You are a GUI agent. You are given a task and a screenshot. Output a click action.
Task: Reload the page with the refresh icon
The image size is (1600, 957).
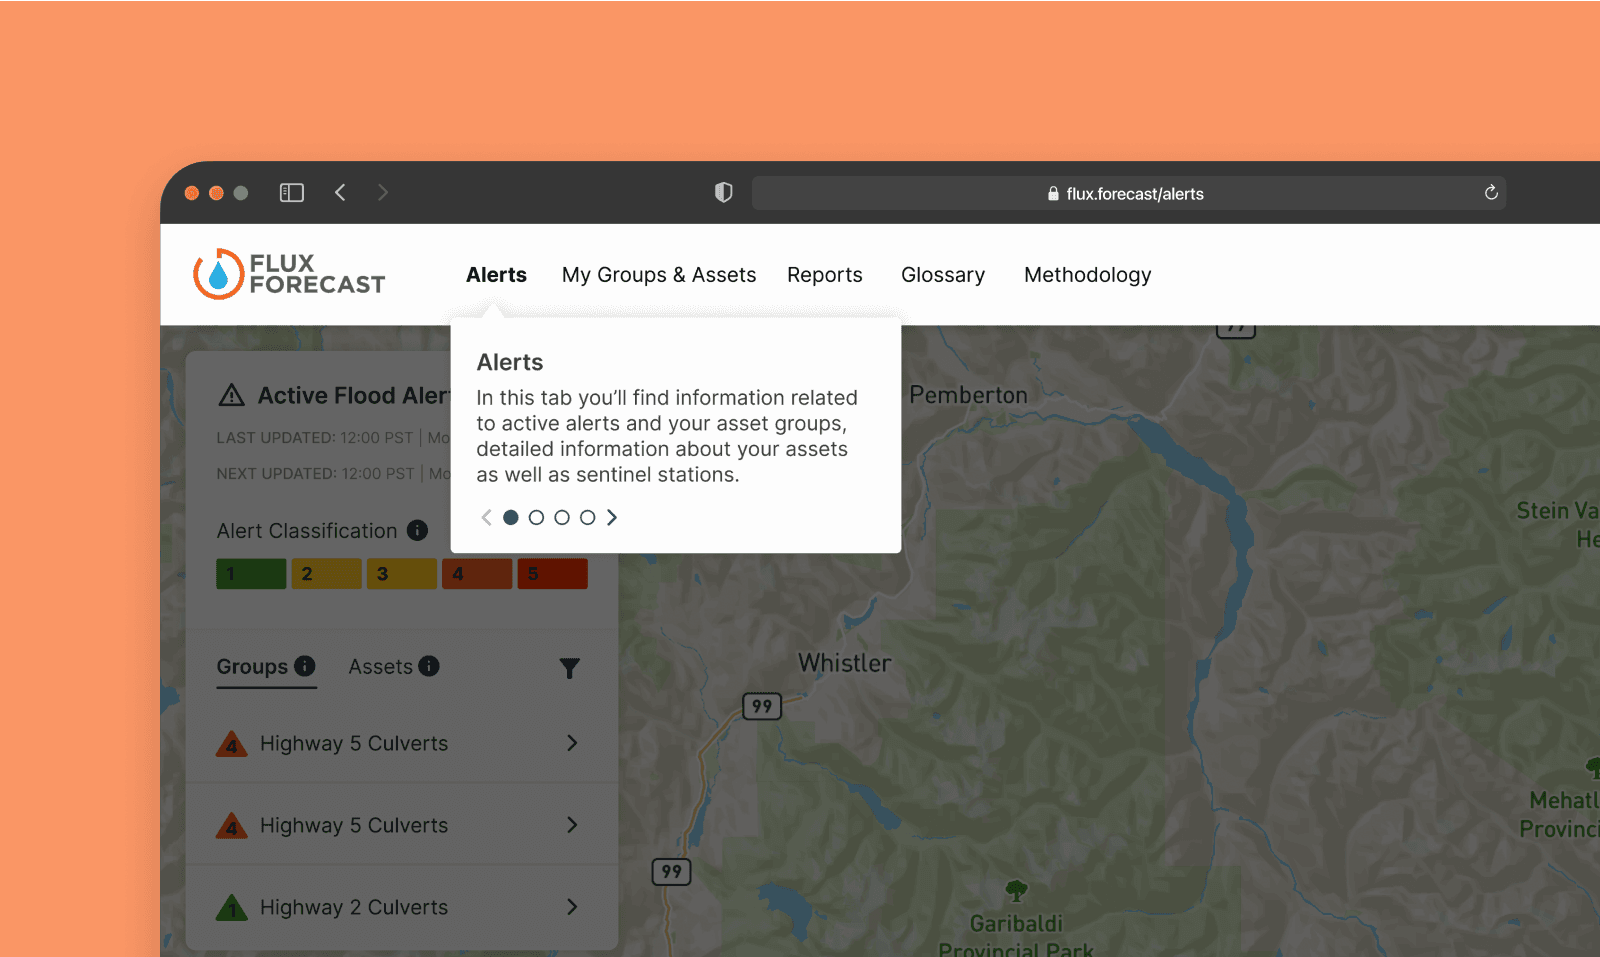[x=1491, y=193]
